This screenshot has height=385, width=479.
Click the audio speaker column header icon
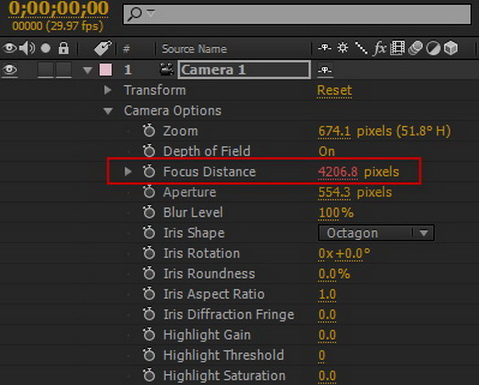(x=27, y=48)
